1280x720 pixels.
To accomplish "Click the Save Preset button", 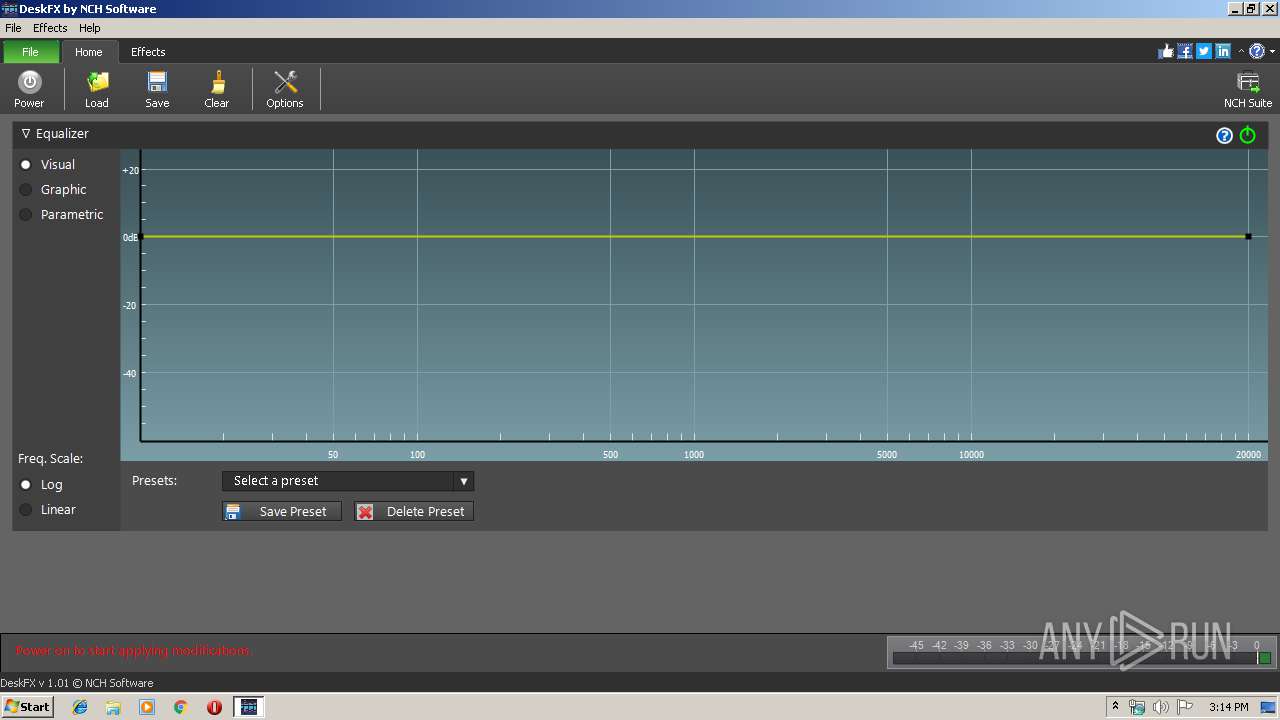I will tap(282, 511).
